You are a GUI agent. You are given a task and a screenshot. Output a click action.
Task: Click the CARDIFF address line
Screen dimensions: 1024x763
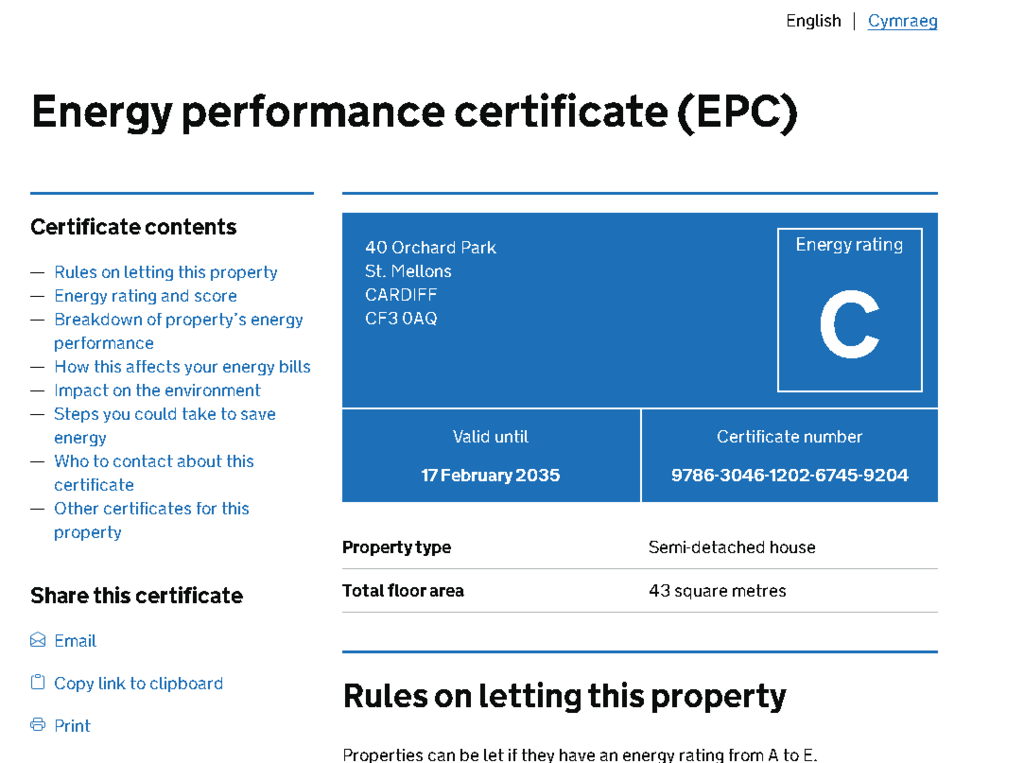(x=401, y=295)
